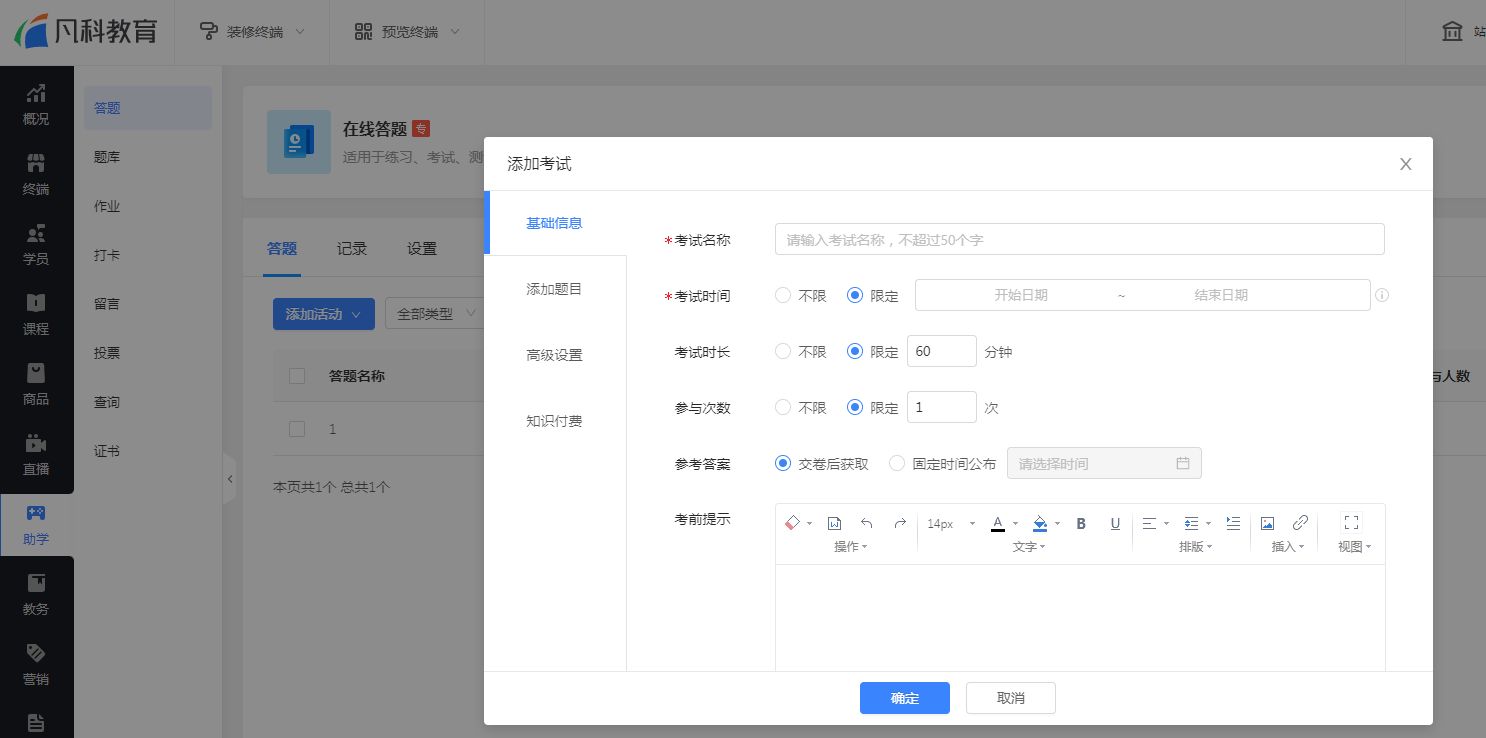Check the select-all box in table header

pyautogui.click(x=297, y=376)
